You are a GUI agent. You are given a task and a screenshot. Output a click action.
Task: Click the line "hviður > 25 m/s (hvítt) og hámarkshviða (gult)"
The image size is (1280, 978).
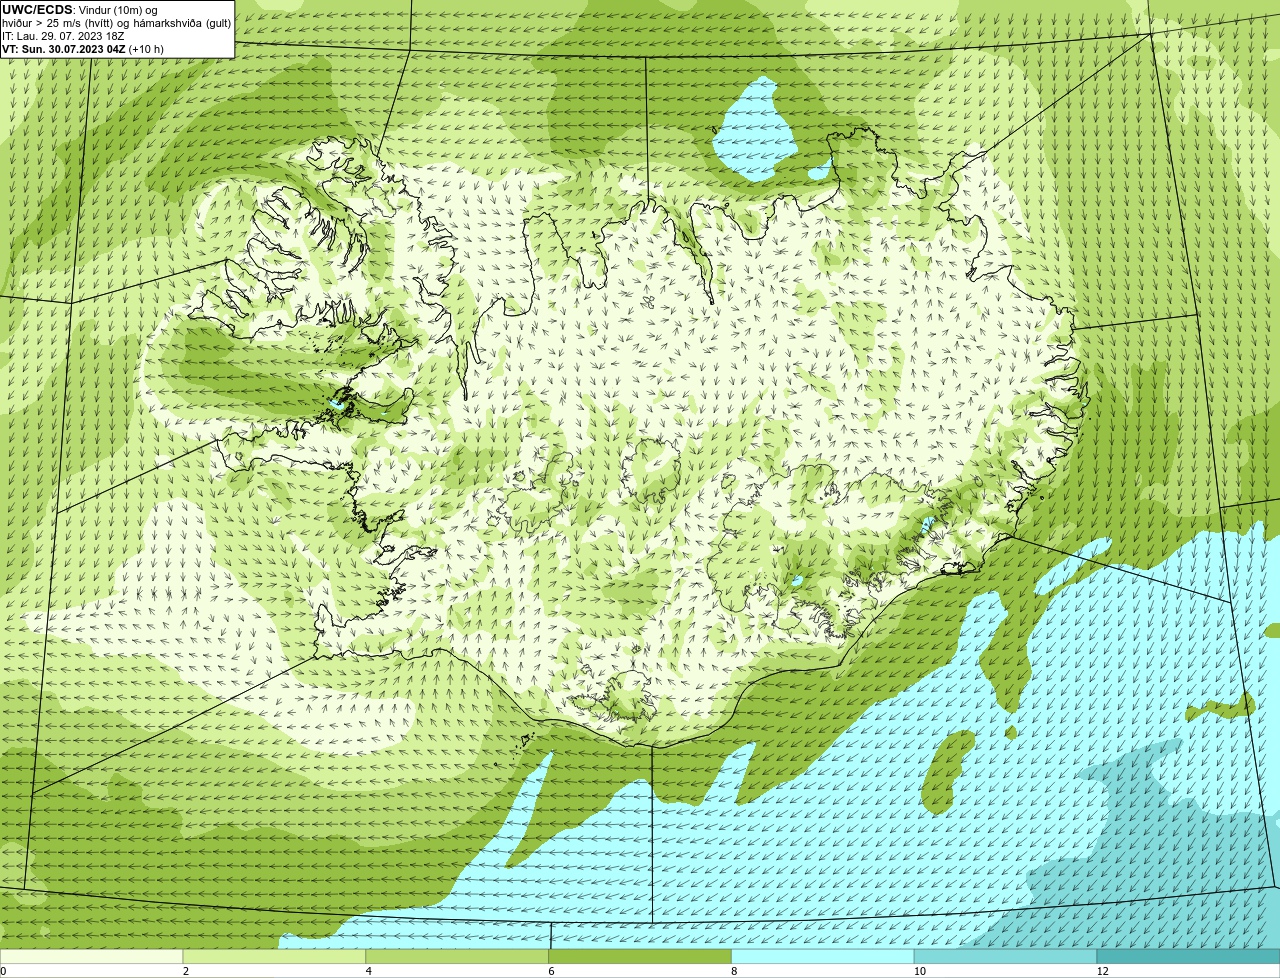[116, 23]
